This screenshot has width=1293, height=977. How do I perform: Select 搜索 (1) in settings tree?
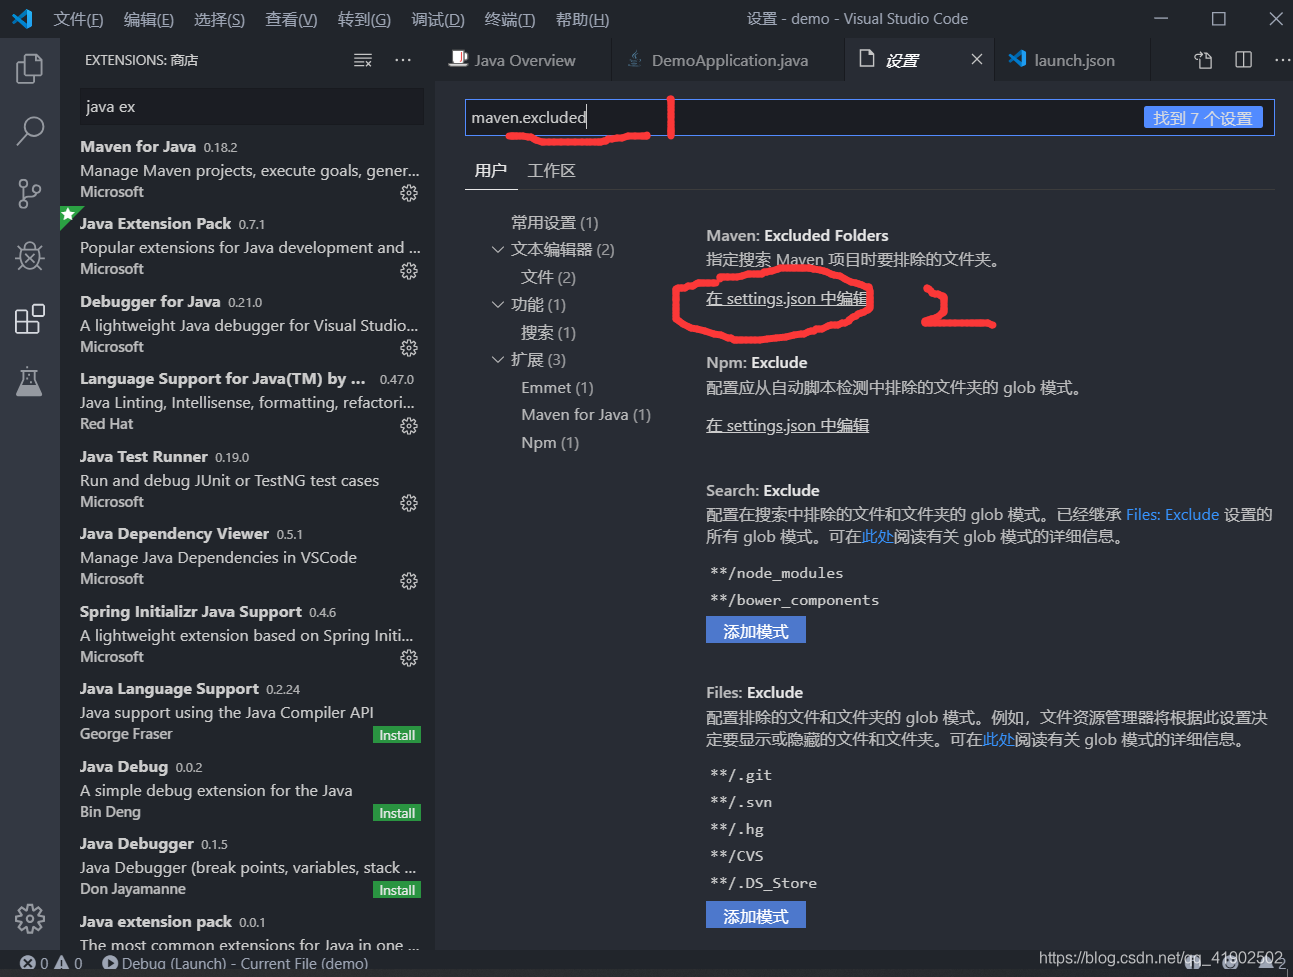pos(548,333)
